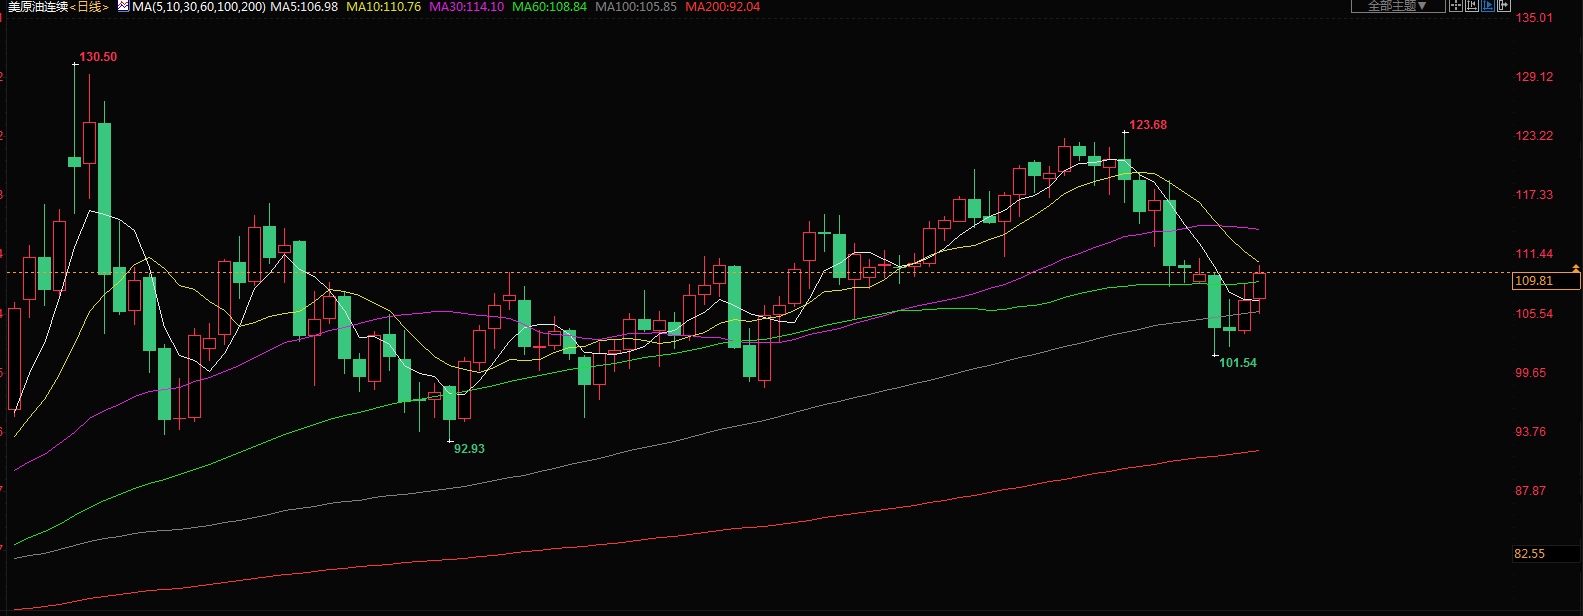This screenshot has height=616, width=1583.
Task: Click the gray MA100:105.85 label
Action: tap(635, 7)
